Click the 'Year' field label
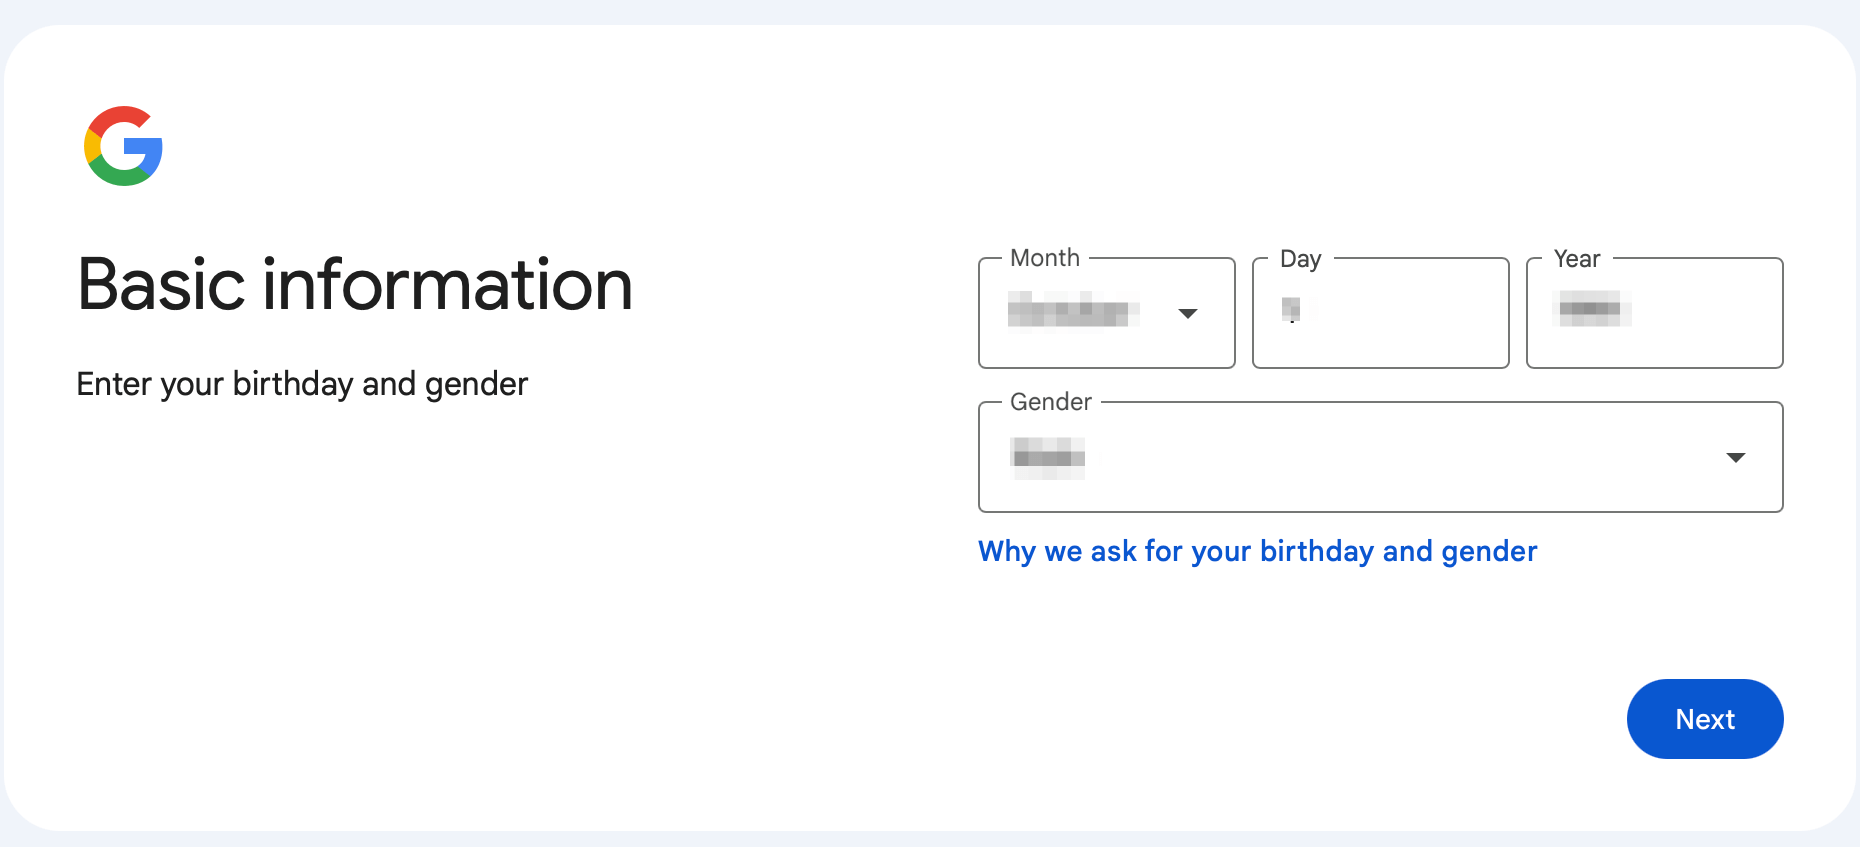 (1577, 259)
